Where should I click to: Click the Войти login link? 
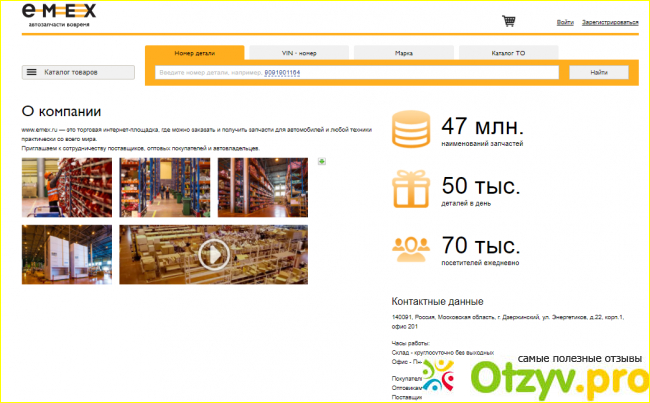(x=565, y=21)
